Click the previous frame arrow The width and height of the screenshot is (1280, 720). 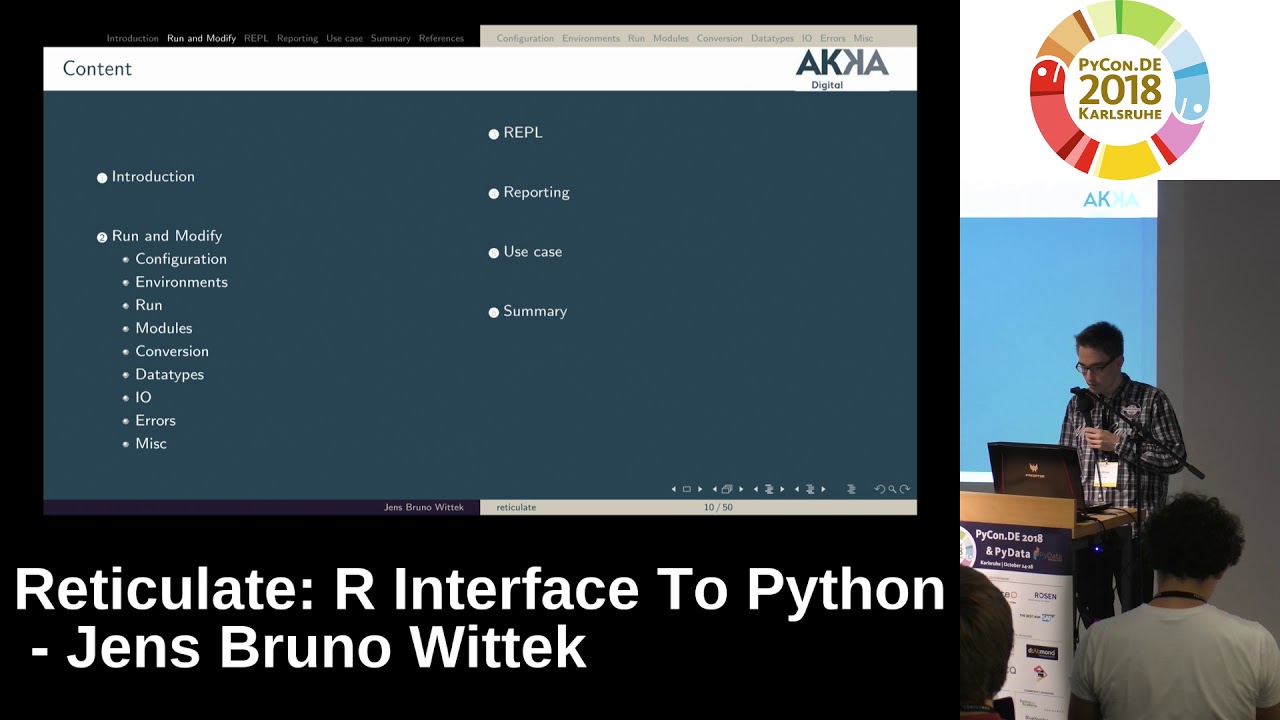click(x=714, y=489)
